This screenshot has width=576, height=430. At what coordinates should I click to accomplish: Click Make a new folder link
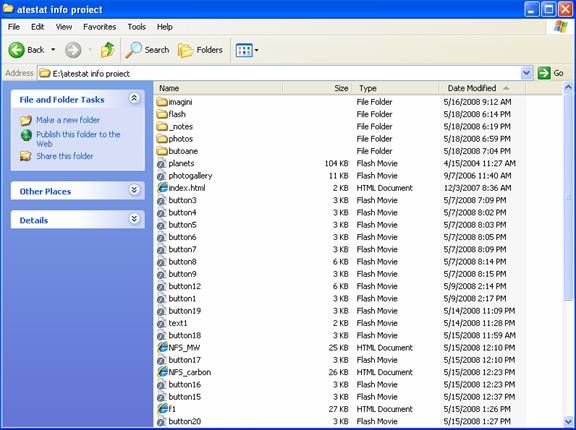point(68,120)
